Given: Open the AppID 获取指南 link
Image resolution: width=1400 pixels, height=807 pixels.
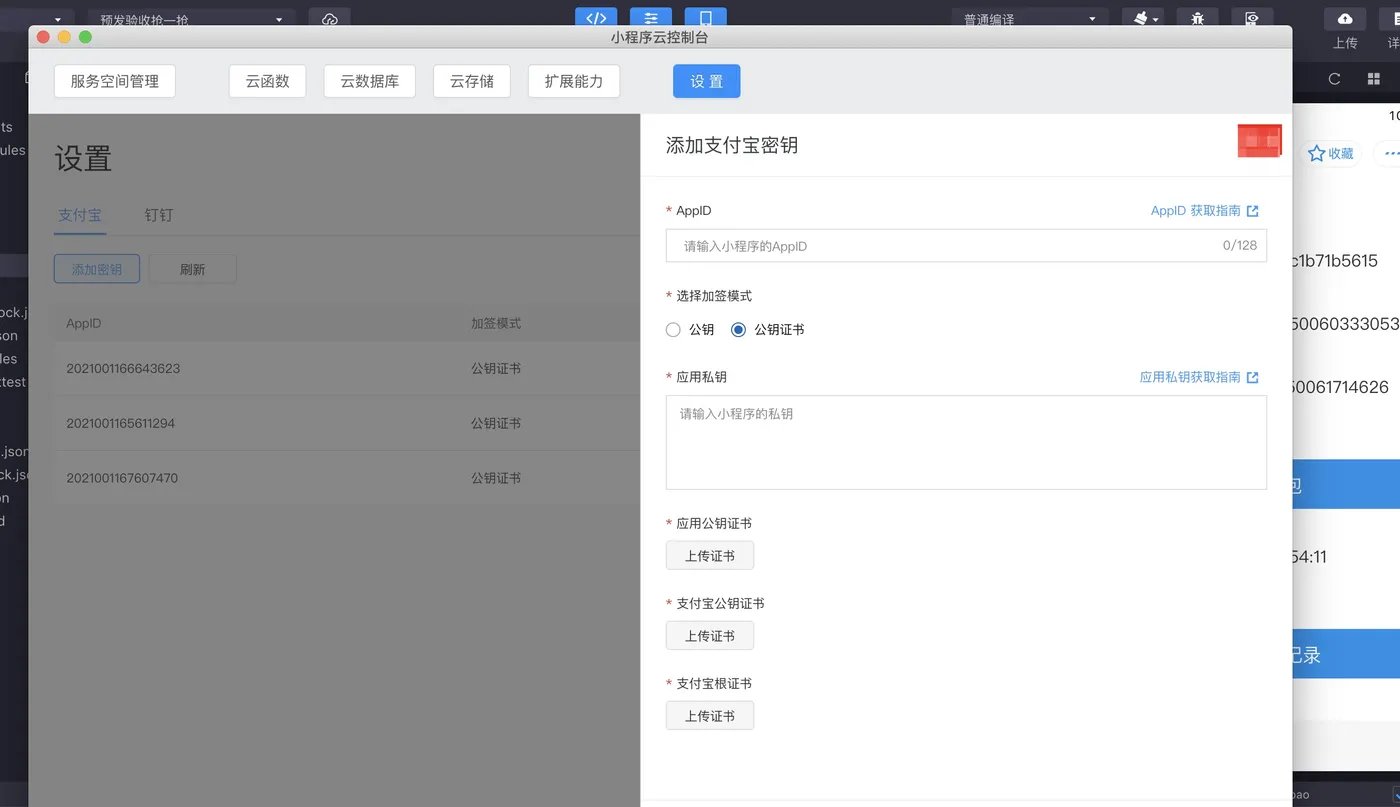Looking at the screenshot, I should tap(1195, 211).
